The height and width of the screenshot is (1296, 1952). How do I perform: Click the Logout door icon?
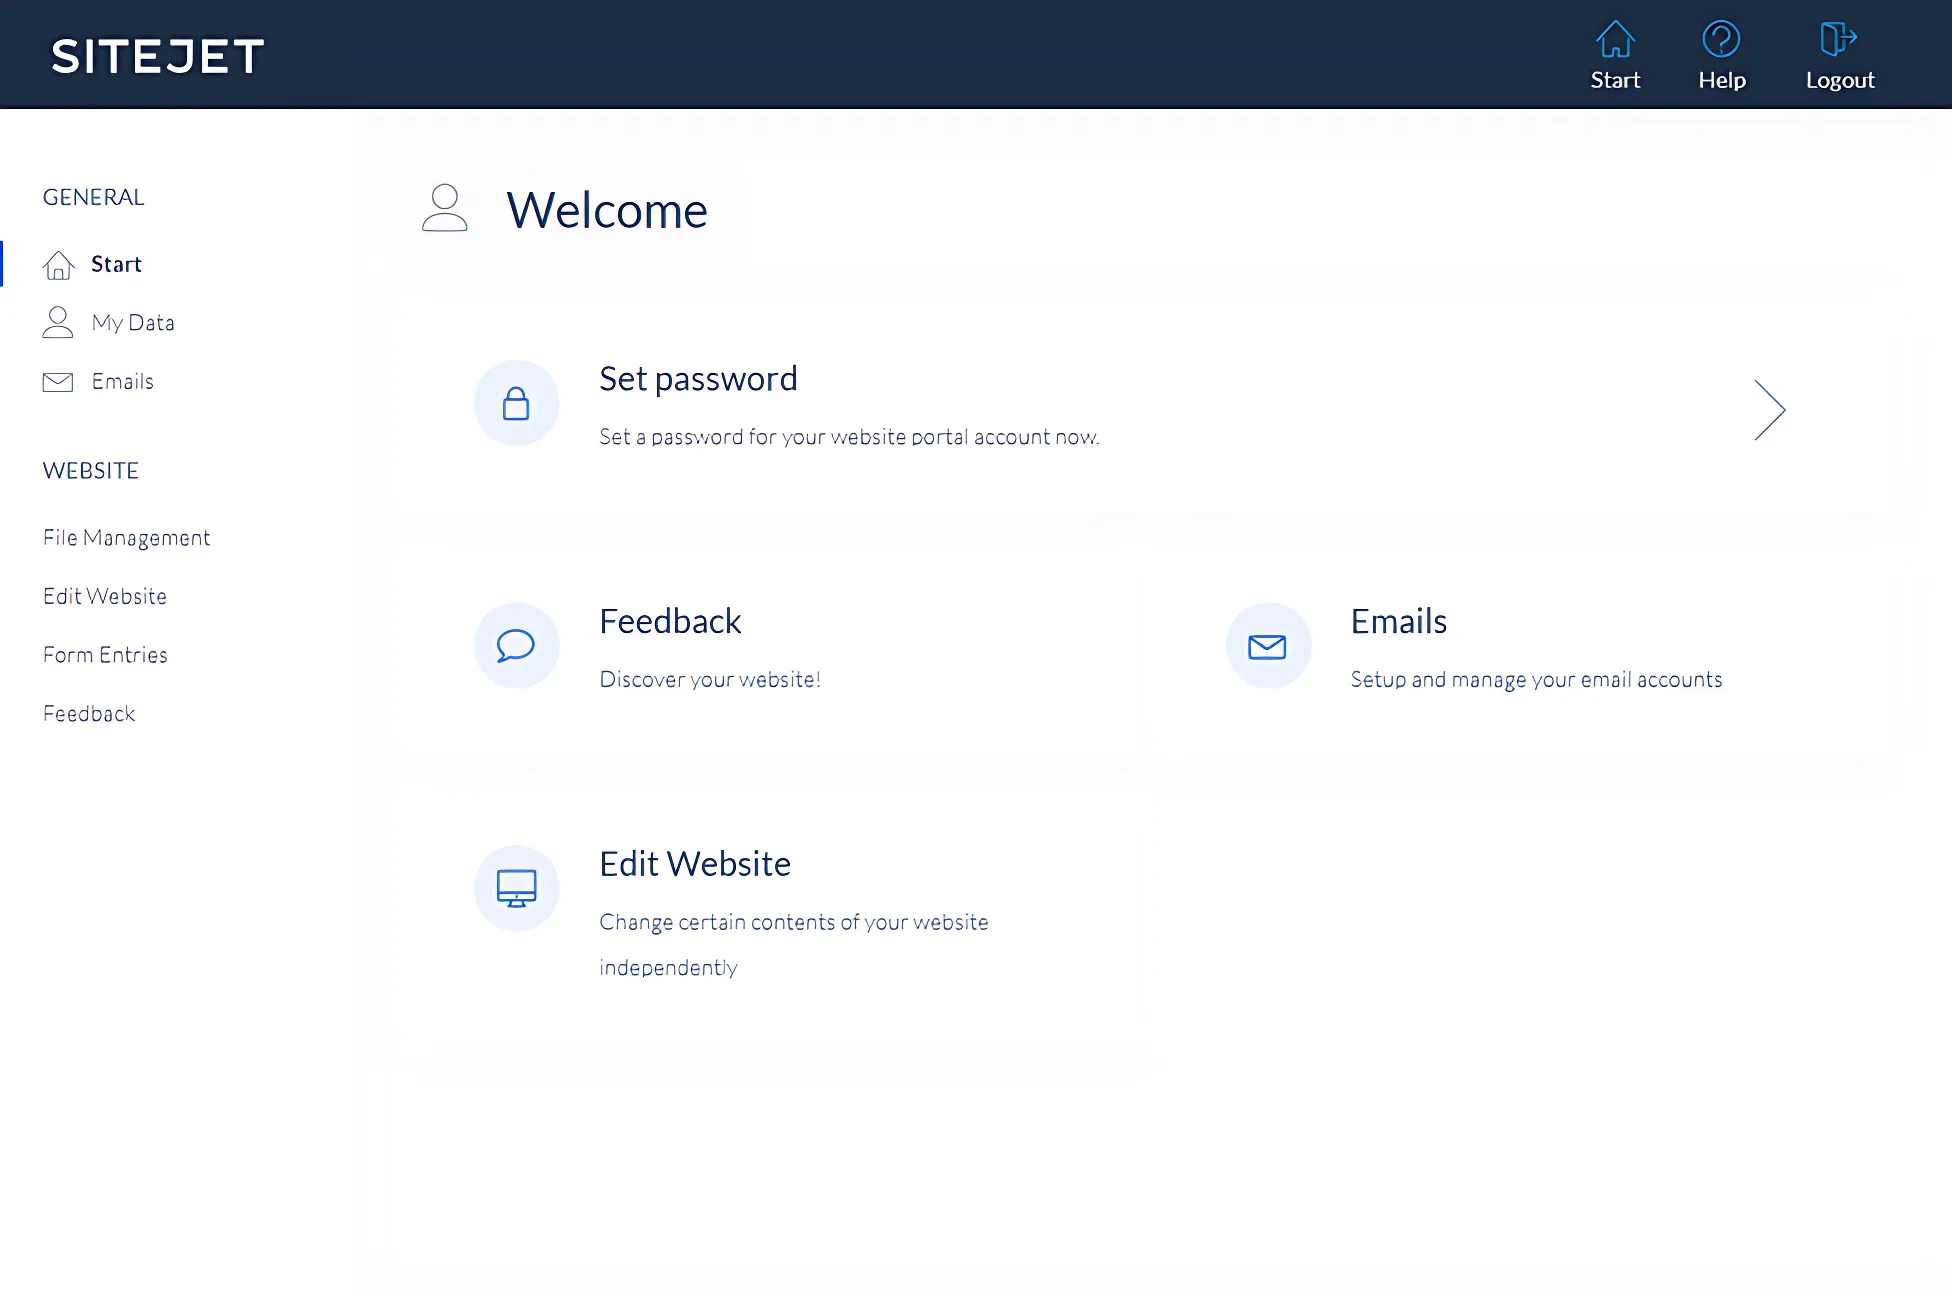1838,39
